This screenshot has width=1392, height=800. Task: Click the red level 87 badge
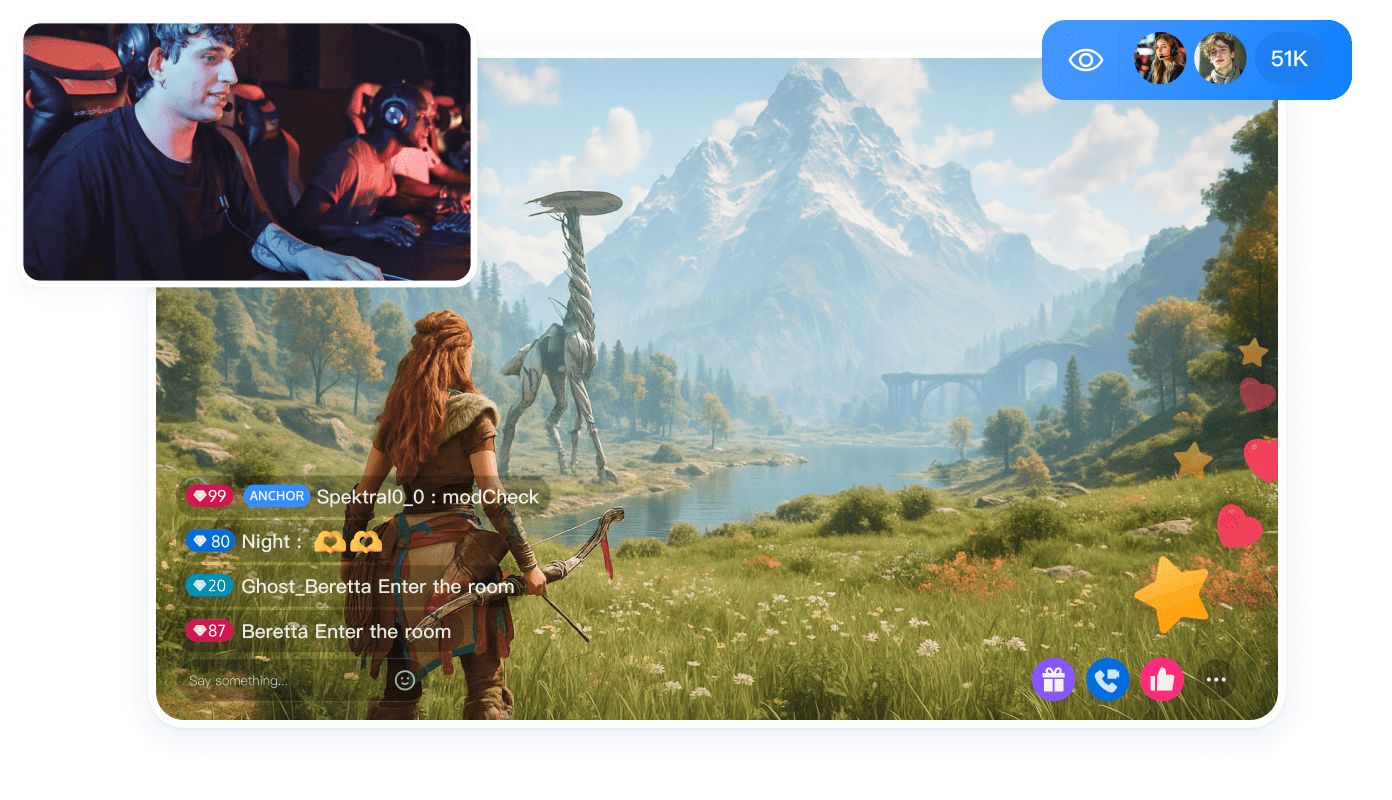click(x=210, y=631)
